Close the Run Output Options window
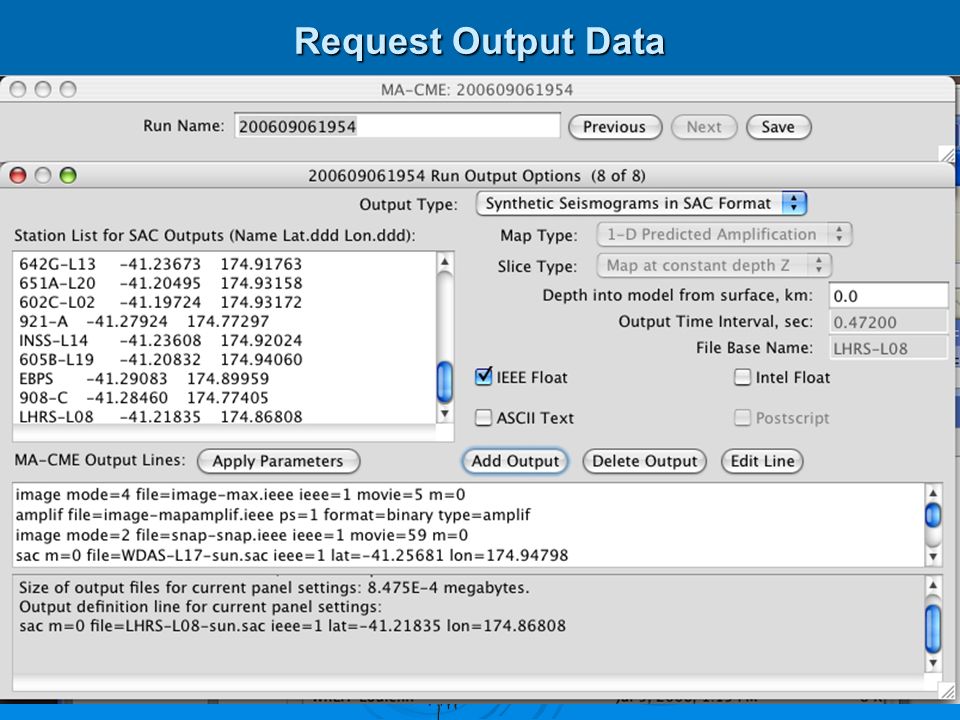This screenshot has height=720, width=960. [18, 176]
